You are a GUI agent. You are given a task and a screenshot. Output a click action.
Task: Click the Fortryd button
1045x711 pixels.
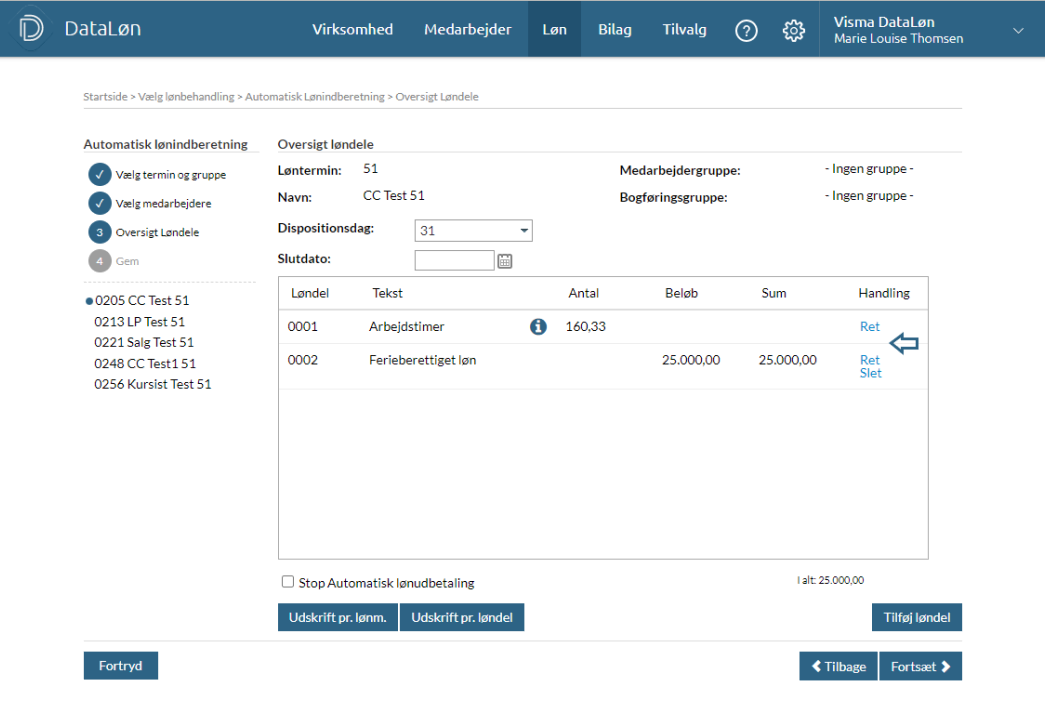point(121,666)
